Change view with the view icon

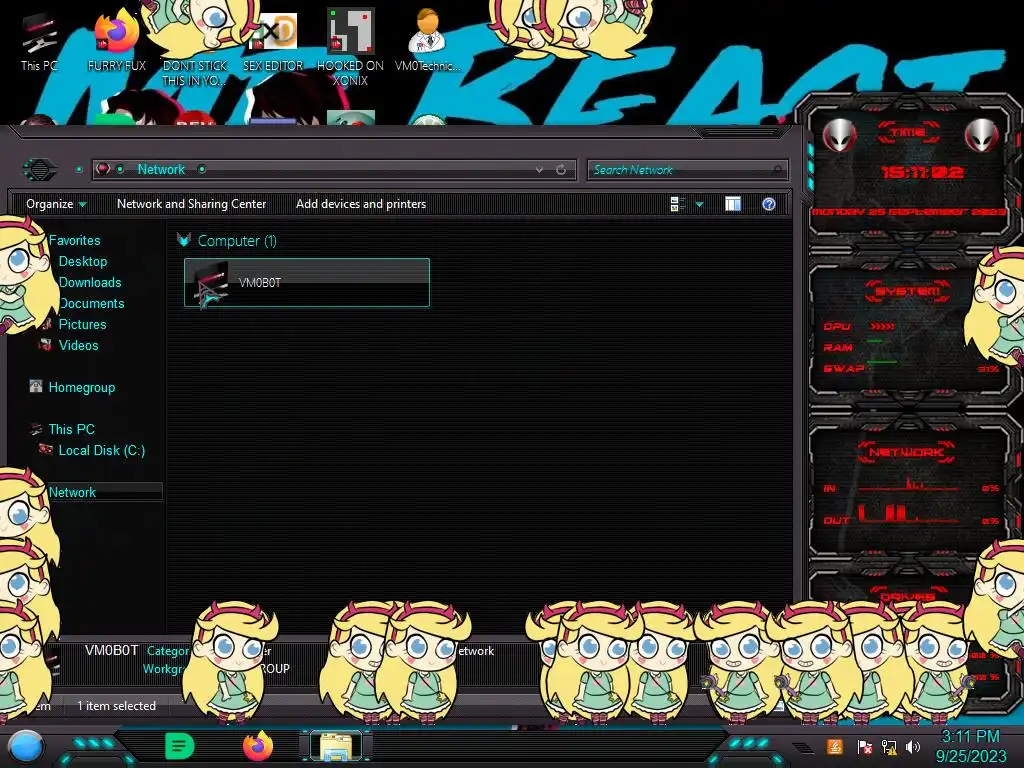[677, 204]
